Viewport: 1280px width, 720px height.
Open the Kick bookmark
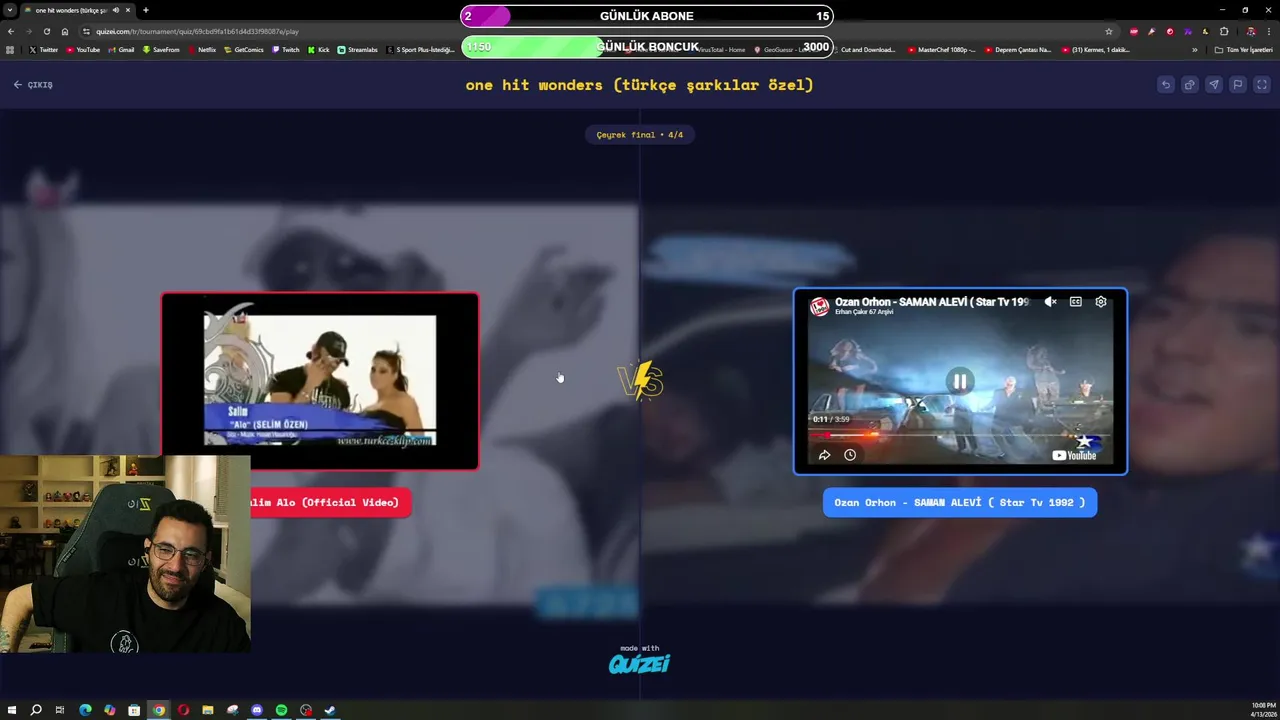coord(319,50)
